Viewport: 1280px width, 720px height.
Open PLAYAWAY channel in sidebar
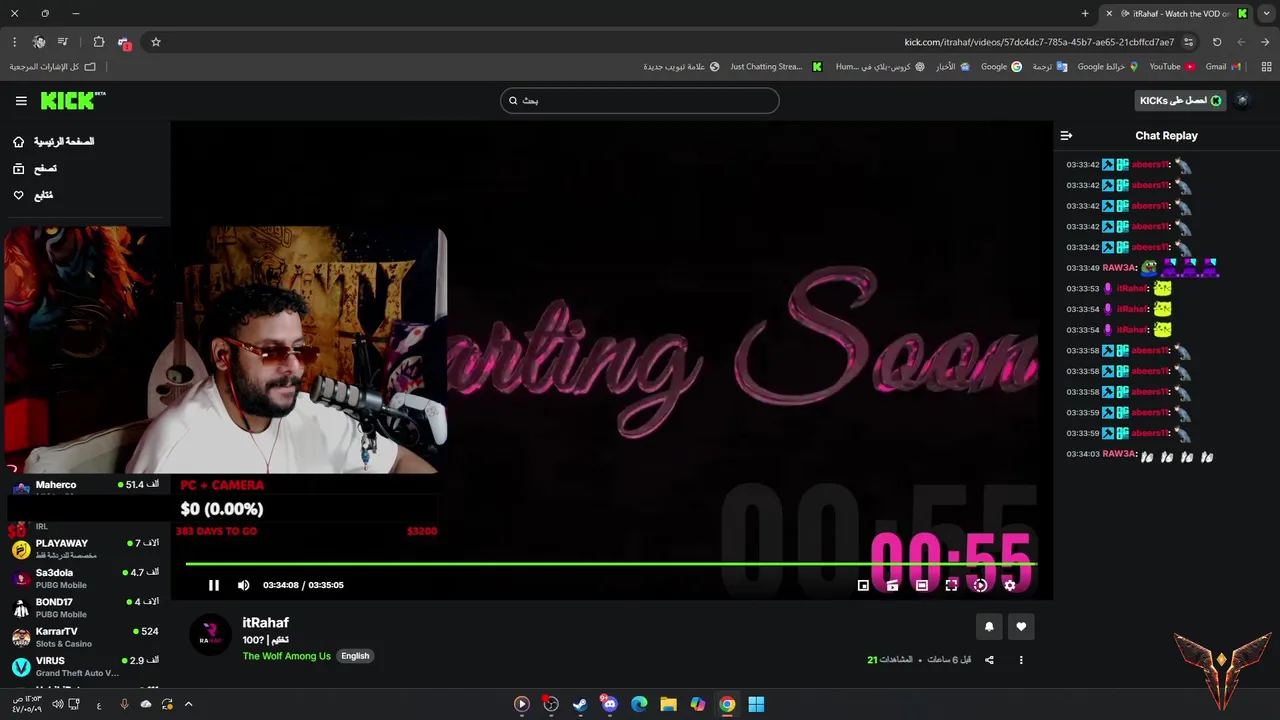pos(85,549)
